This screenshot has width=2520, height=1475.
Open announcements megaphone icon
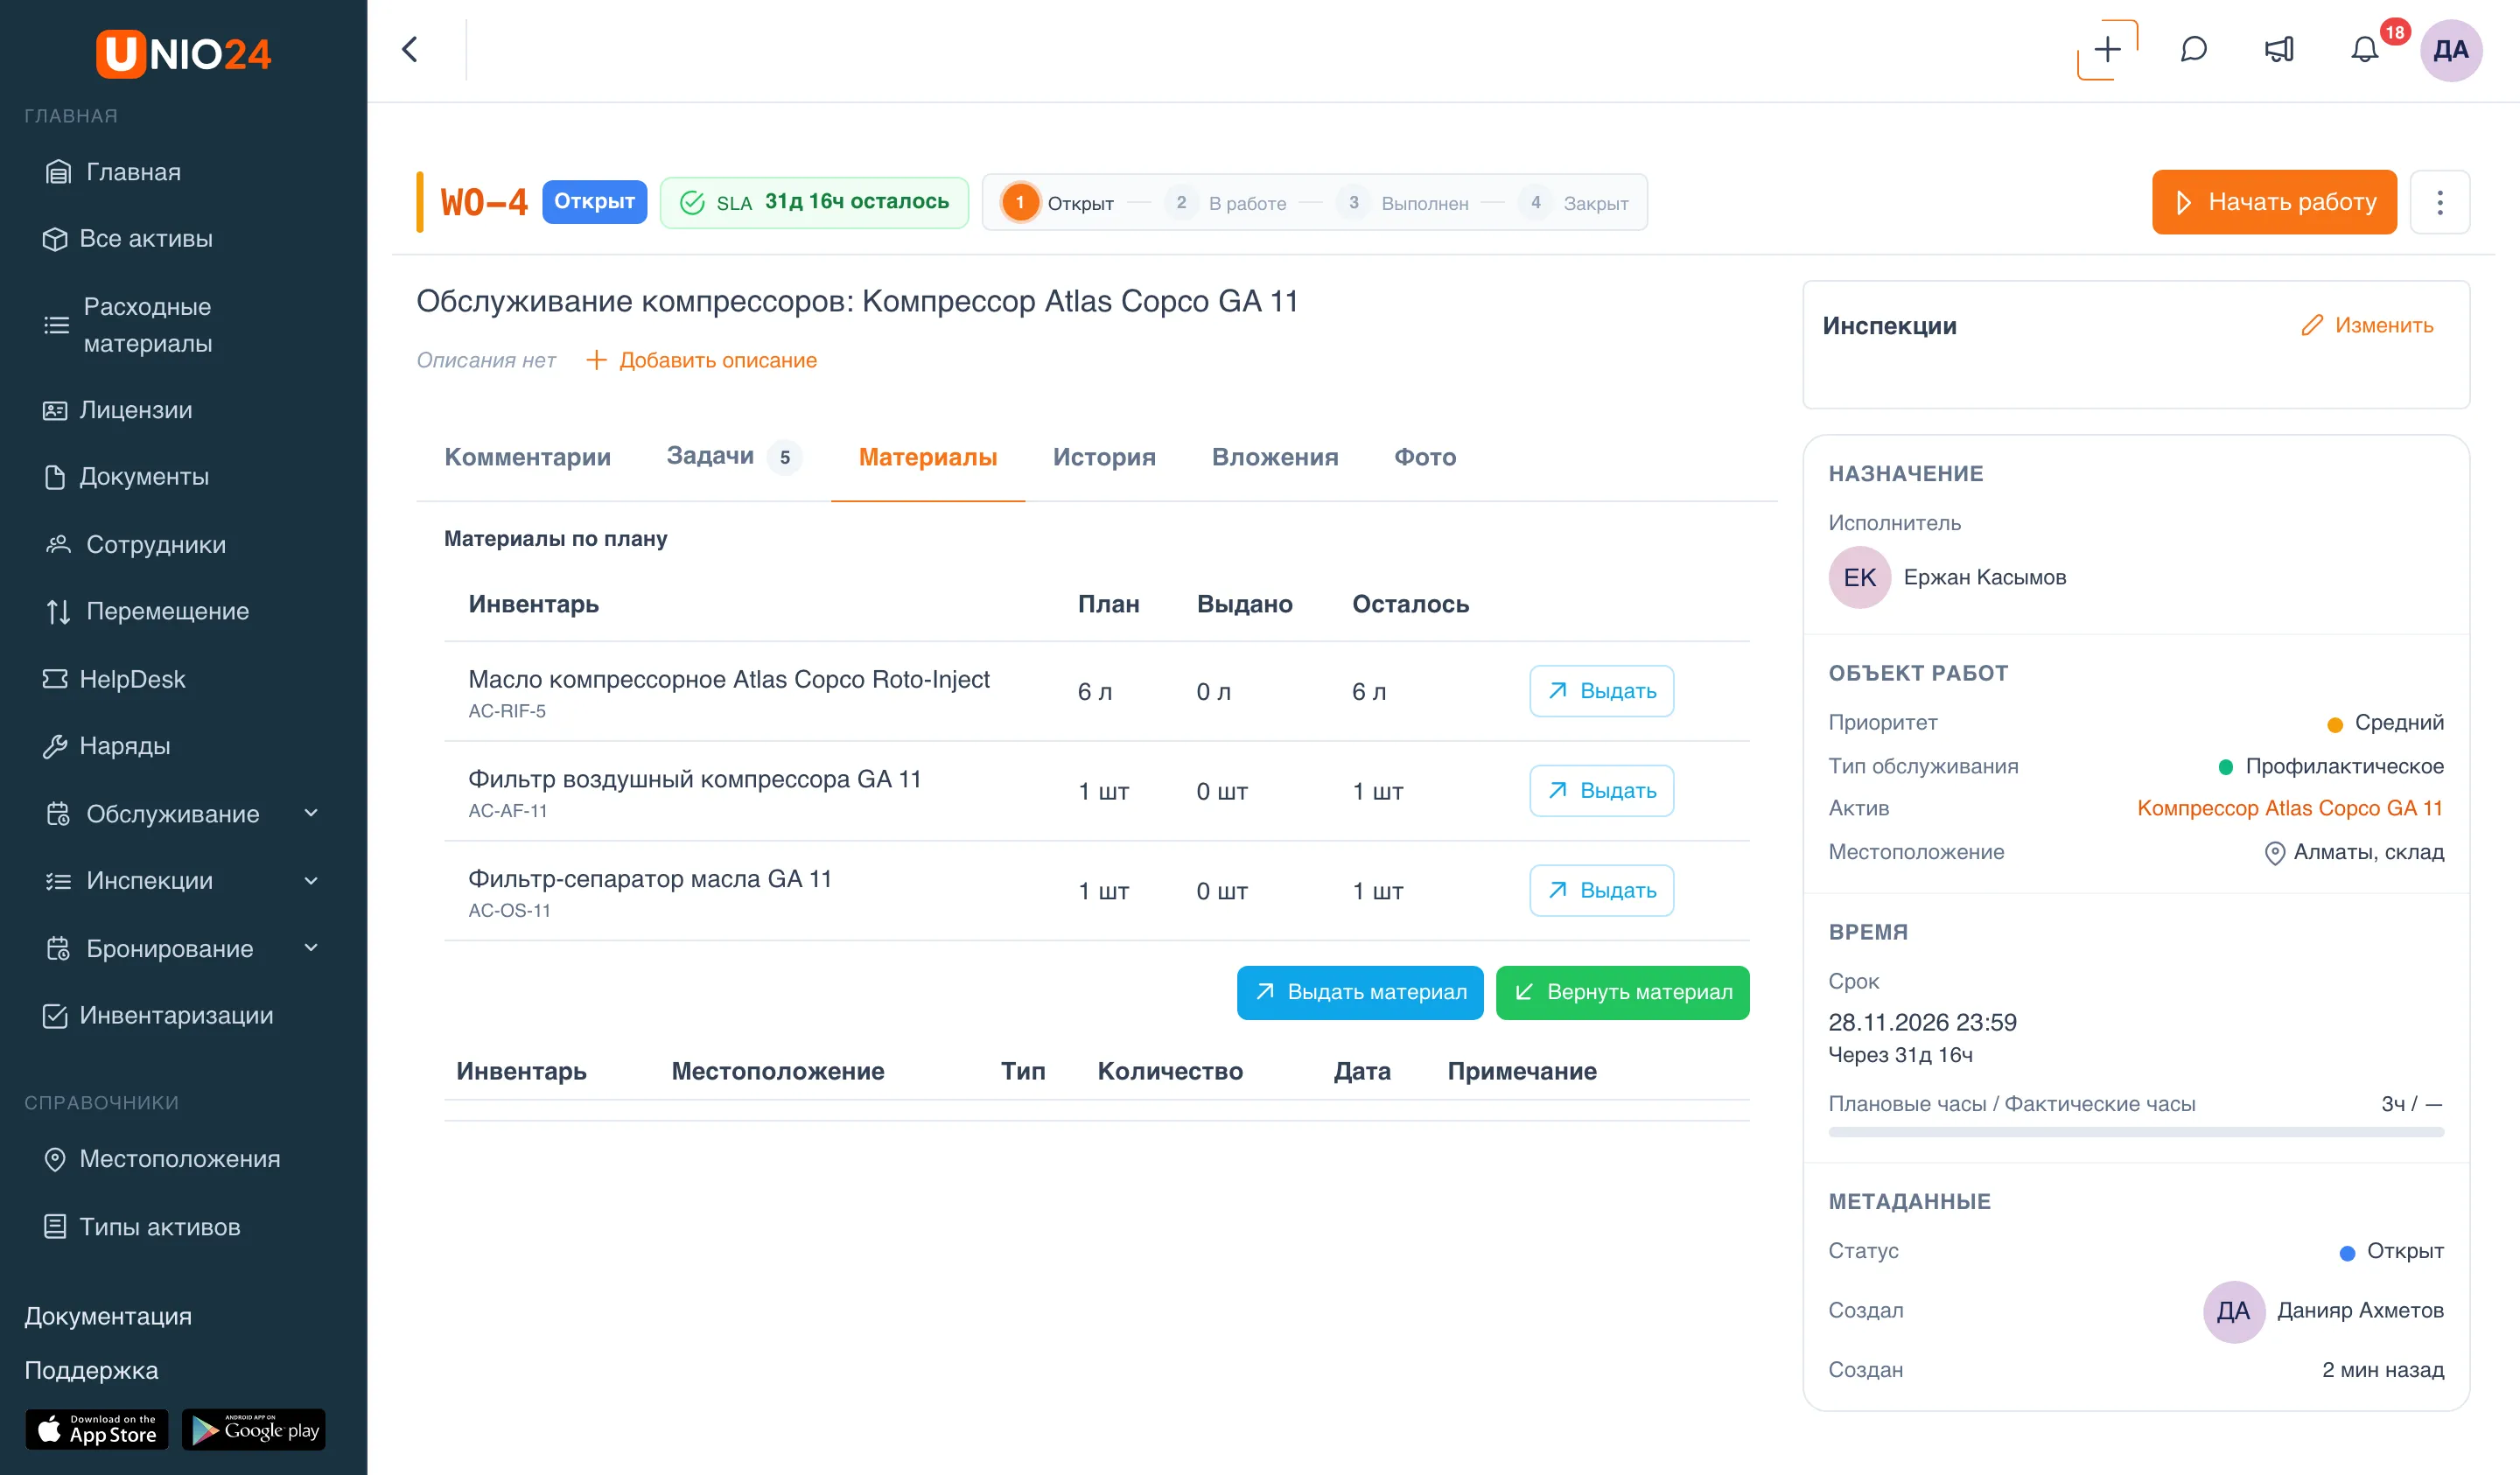click(2279, 50)
